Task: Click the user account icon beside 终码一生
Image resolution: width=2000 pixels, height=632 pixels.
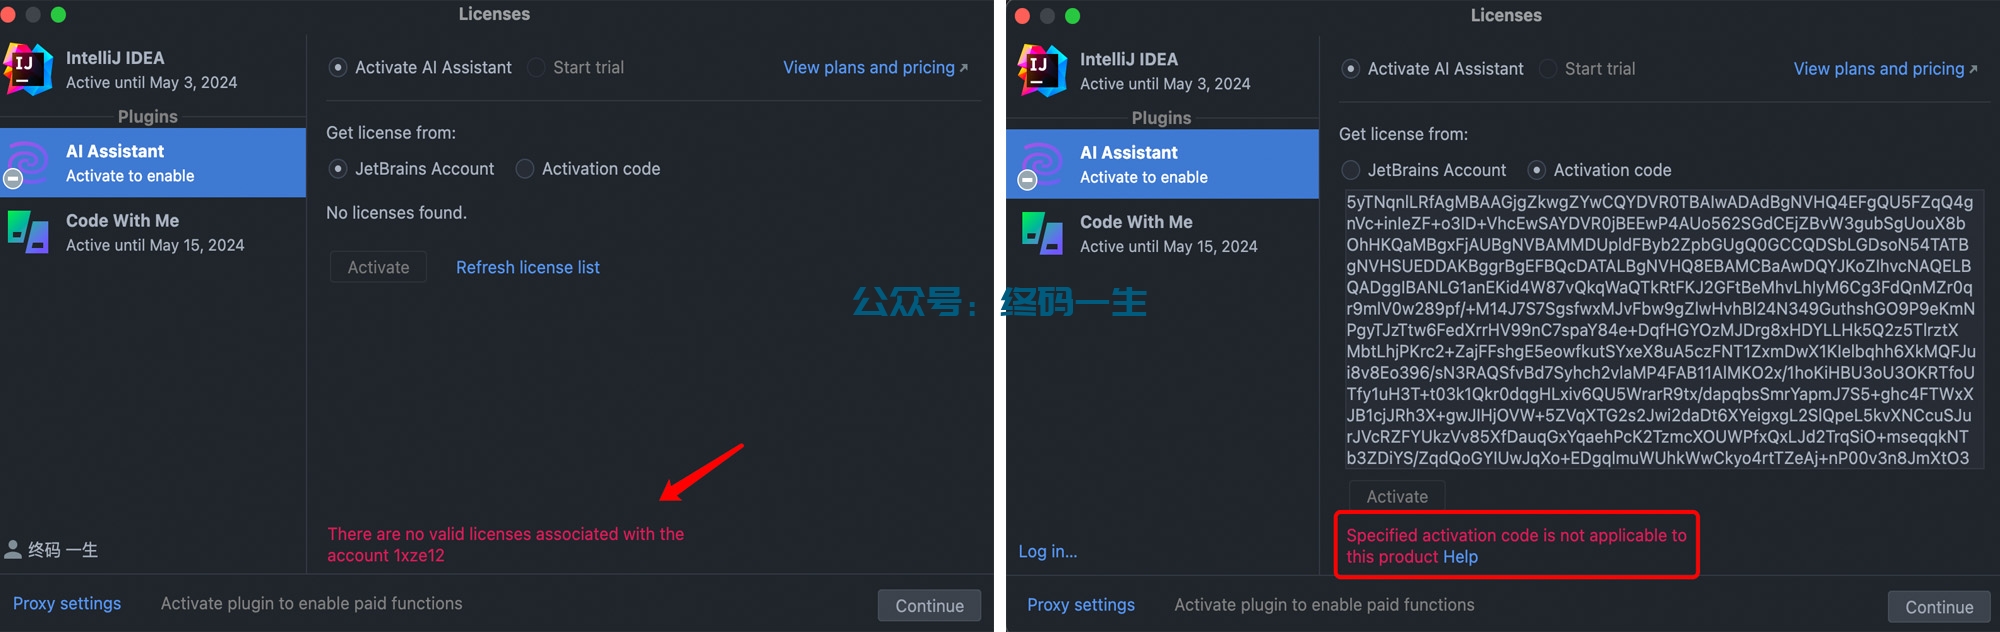Action: click(x=13, y=549)
